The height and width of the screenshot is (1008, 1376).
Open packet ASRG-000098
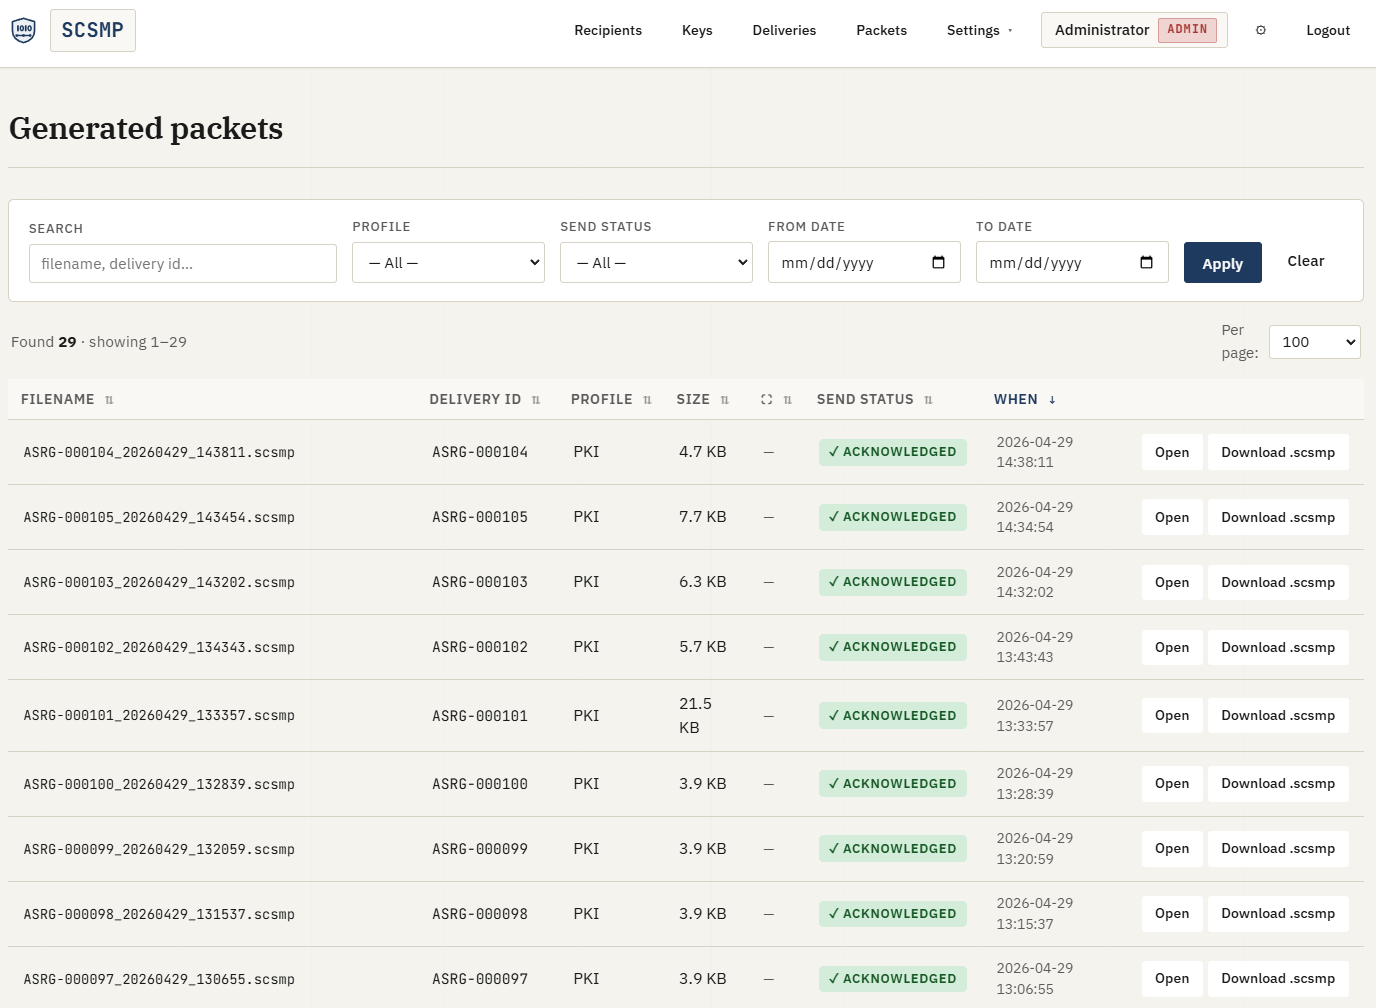click(1172, 914)
